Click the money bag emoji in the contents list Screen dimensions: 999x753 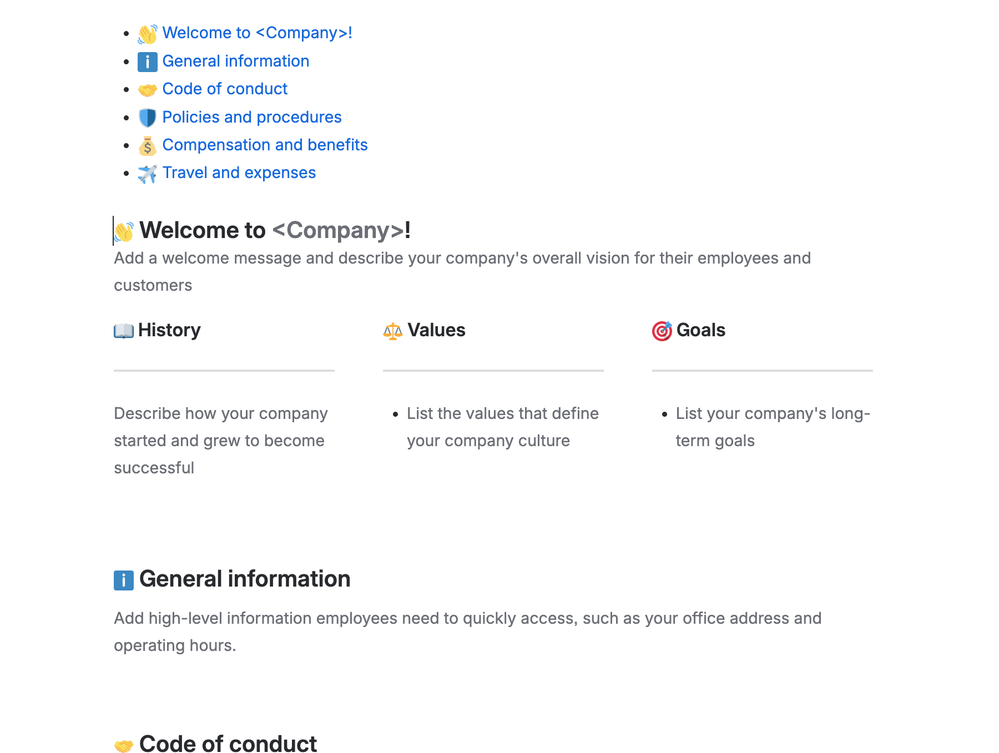[147, 146]
